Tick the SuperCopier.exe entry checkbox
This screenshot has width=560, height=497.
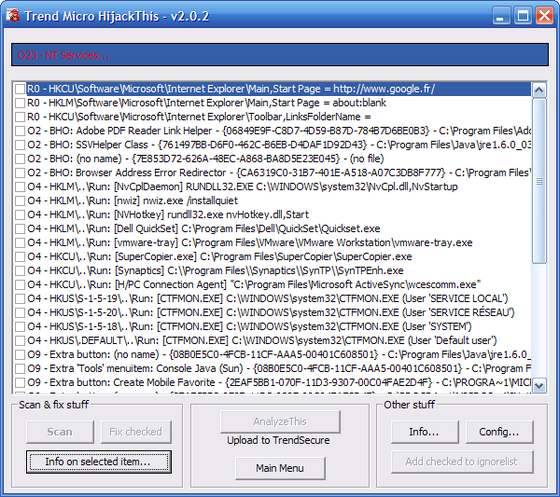pos(20,257)
